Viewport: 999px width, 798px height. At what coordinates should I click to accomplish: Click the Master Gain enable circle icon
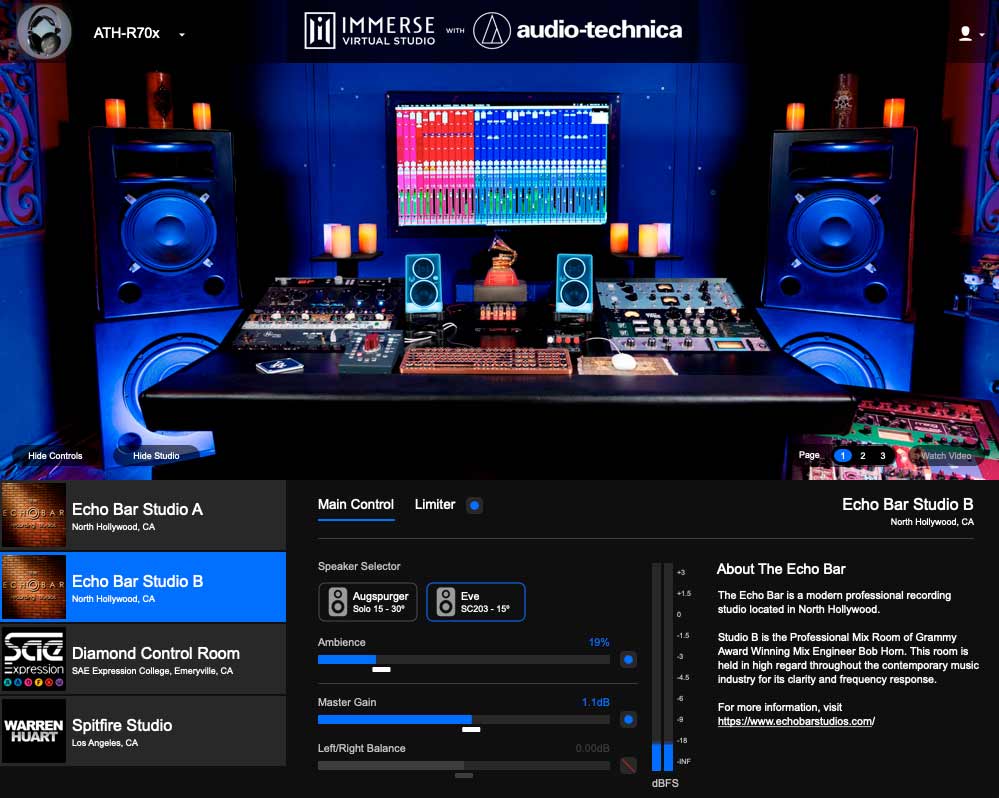pos(629,719)
